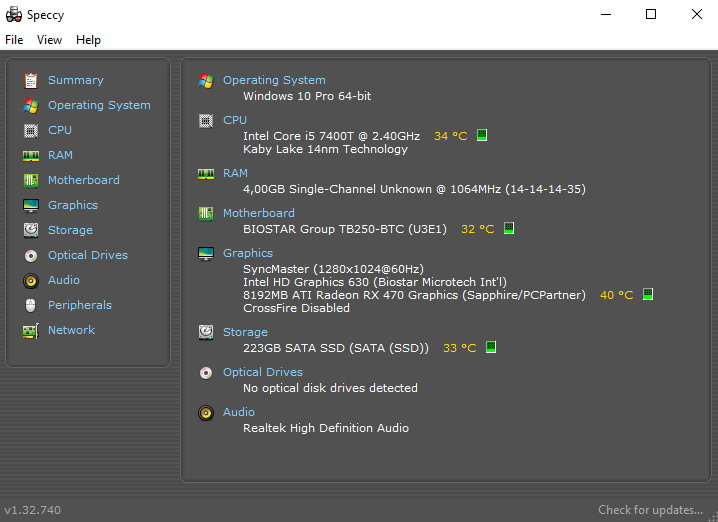Maximize the Speccy window
Image resolution: width=718 pixels, height=522 pixels.
click(651, 14)
